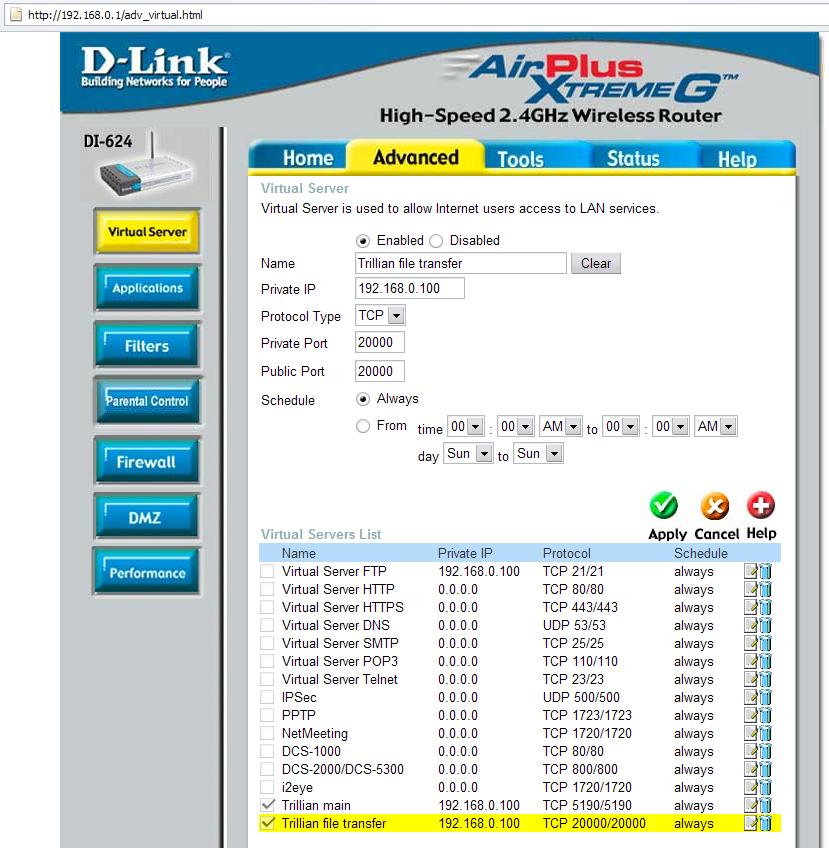Open the Performance section

click(147, 572)
